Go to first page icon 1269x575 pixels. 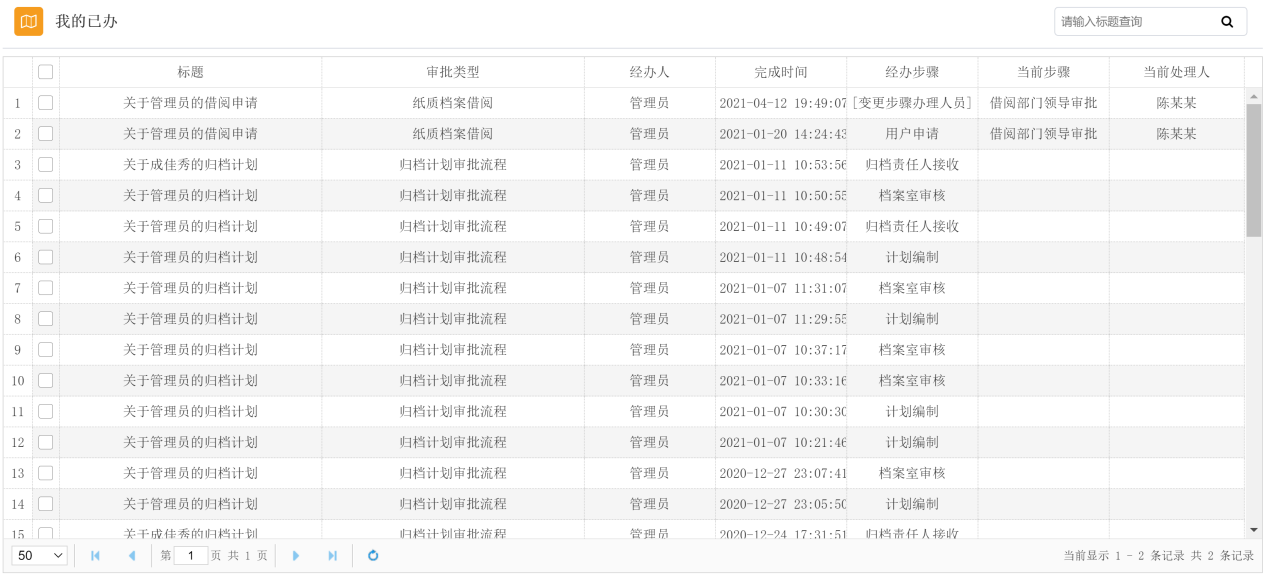(95, 556)
